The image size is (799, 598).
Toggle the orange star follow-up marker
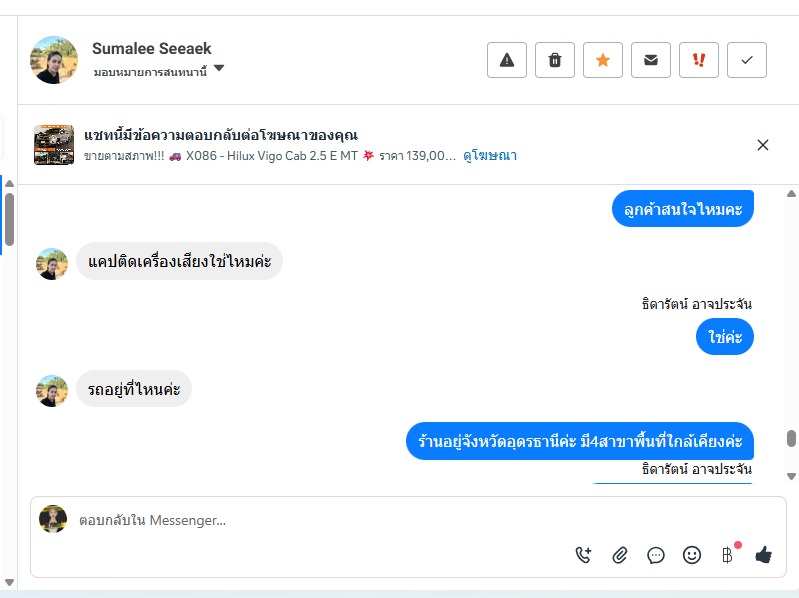603,60
